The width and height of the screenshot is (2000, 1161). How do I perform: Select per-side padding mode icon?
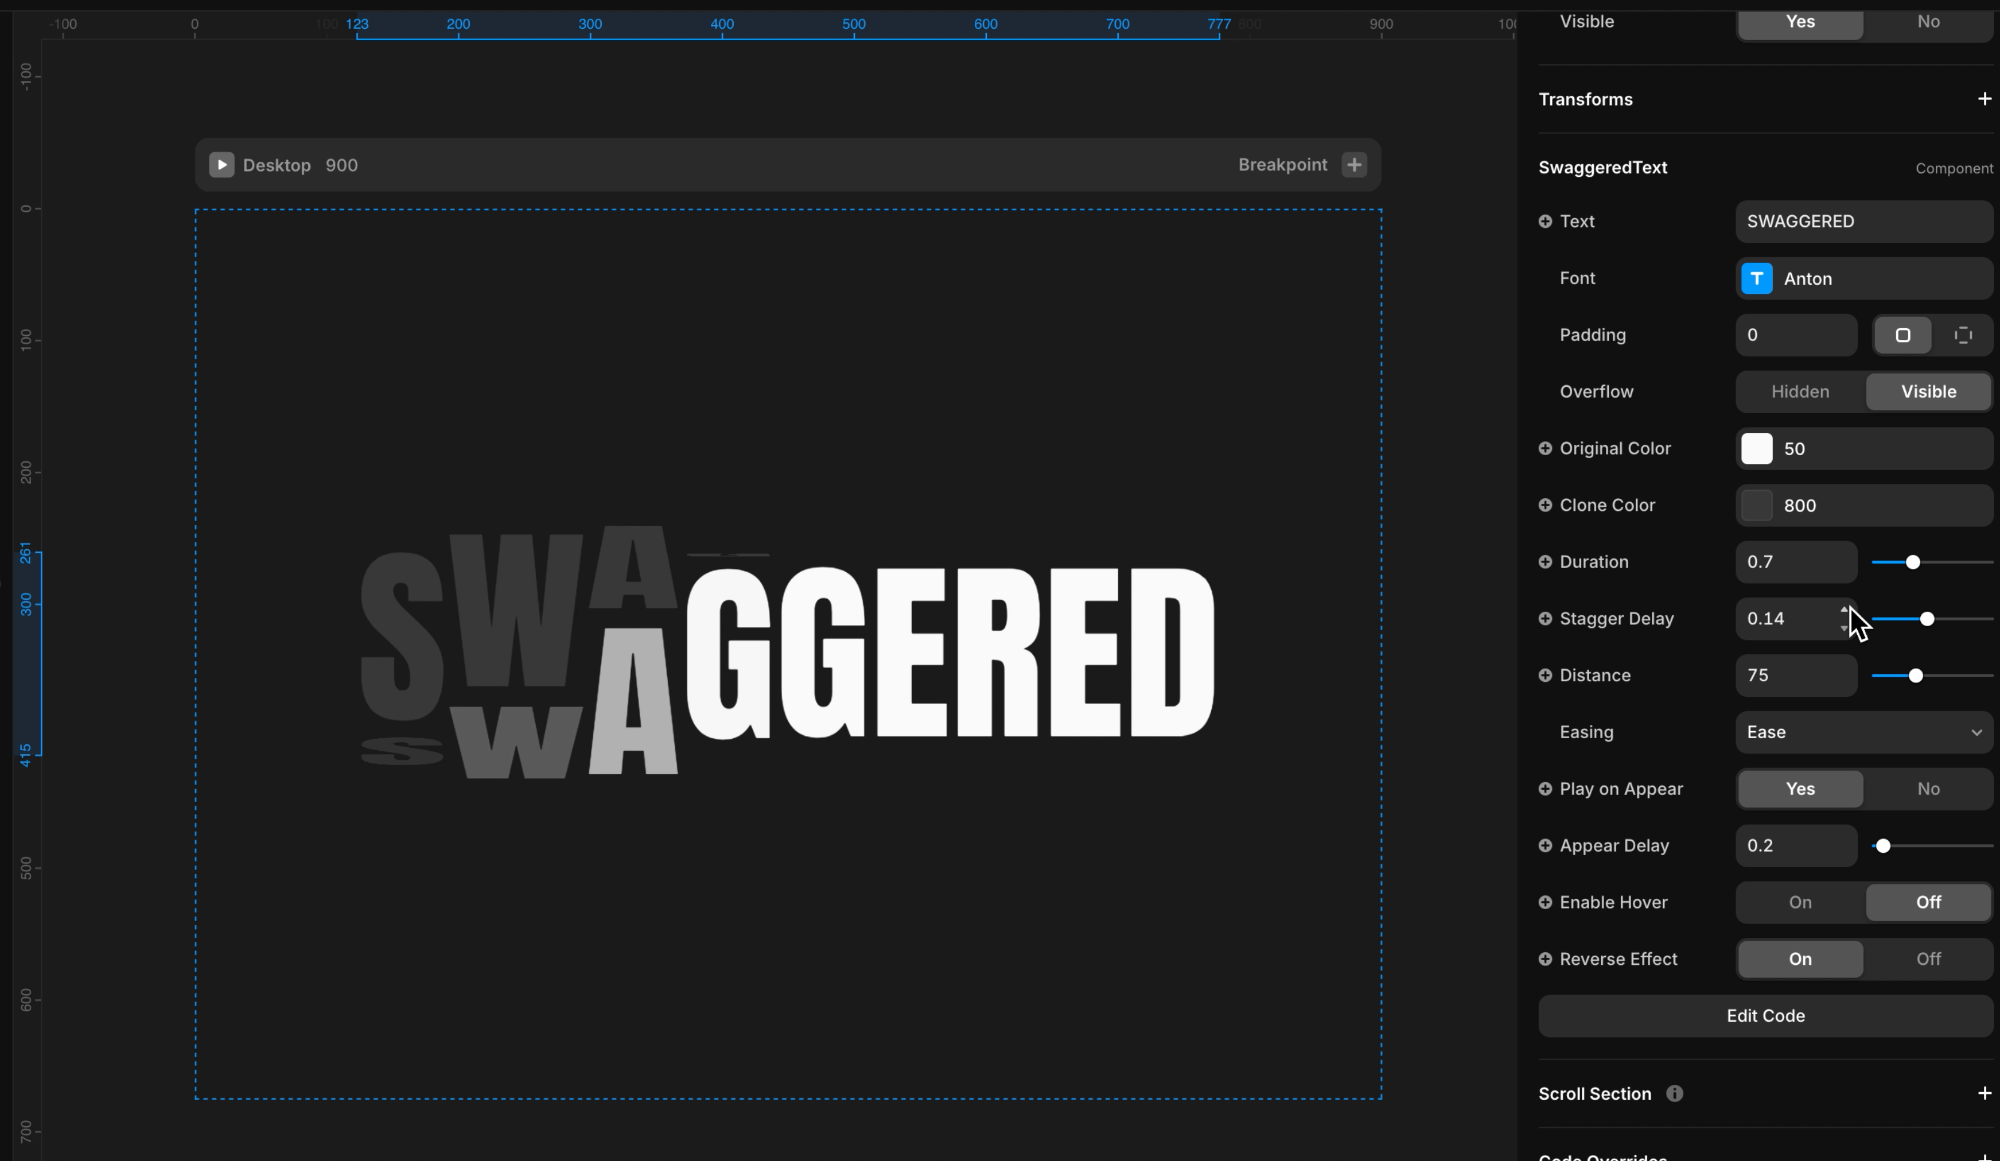click(x=1963, y=335)
